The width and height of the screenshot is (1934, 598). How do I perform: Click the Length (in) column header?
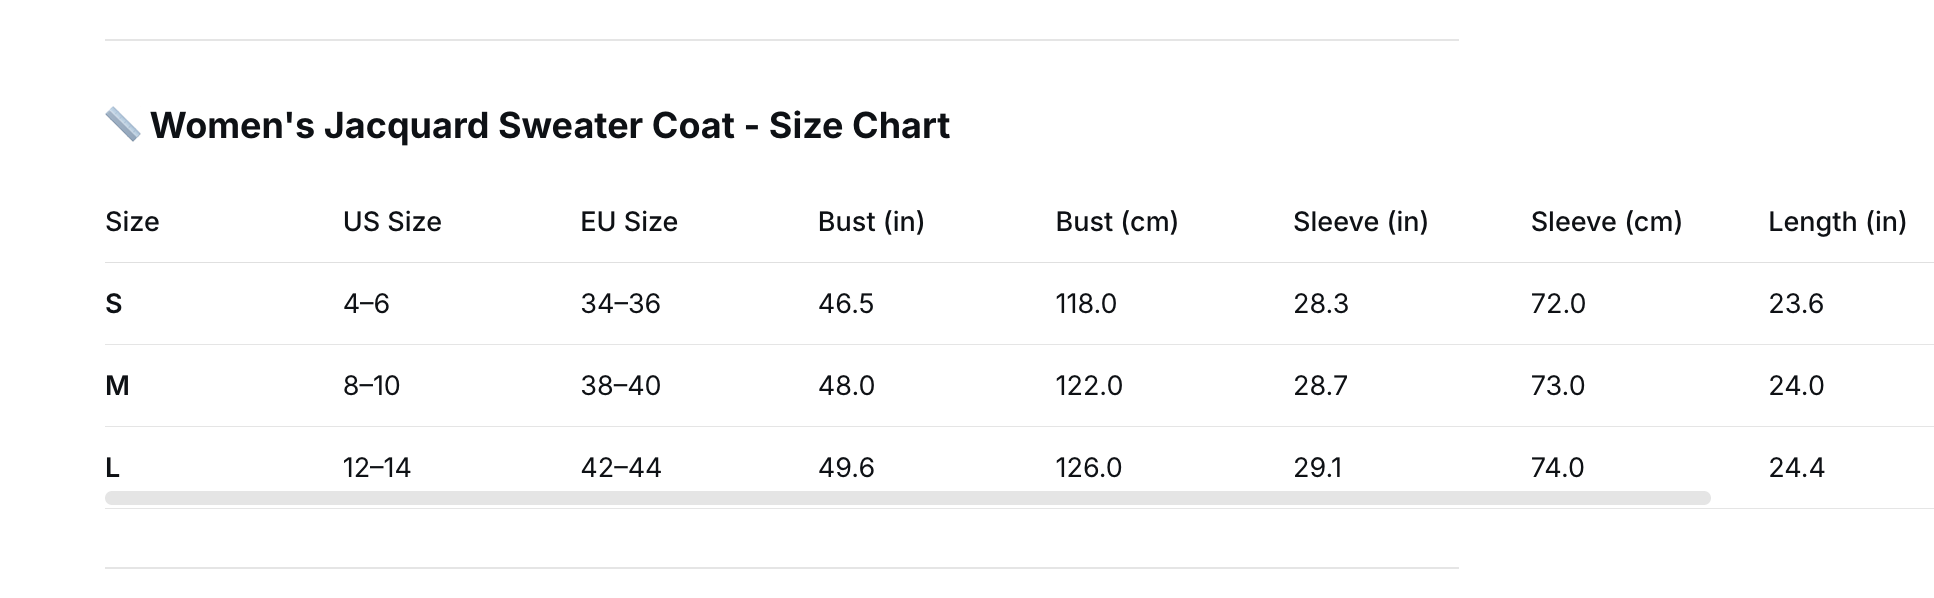(x=1837, y=221)
